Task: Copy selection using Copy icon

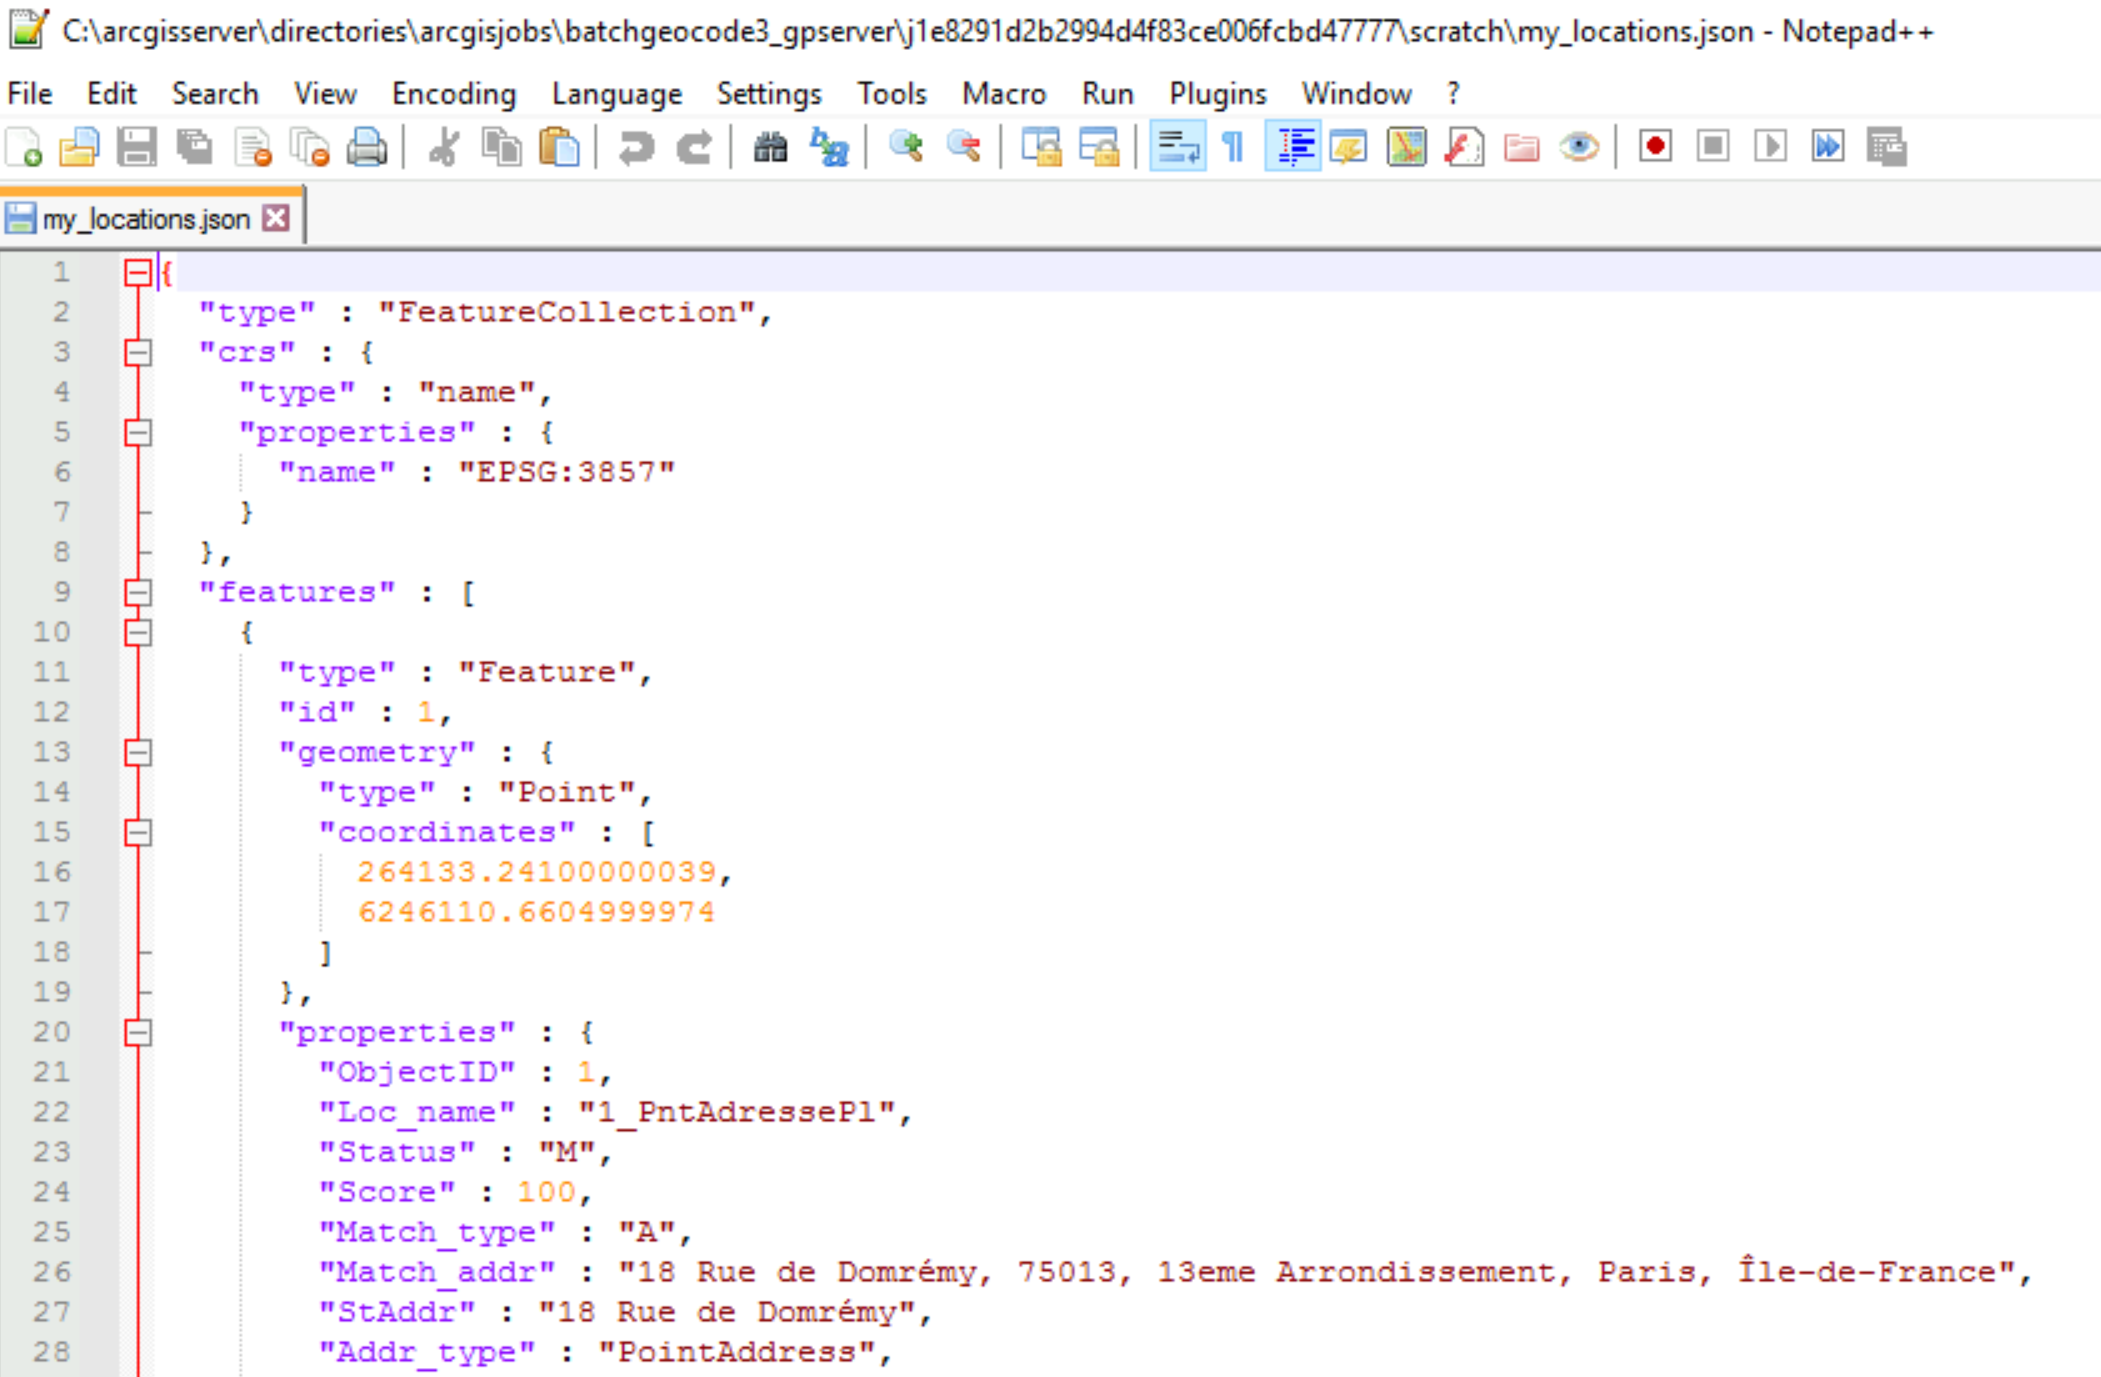Action: (502, 148)
